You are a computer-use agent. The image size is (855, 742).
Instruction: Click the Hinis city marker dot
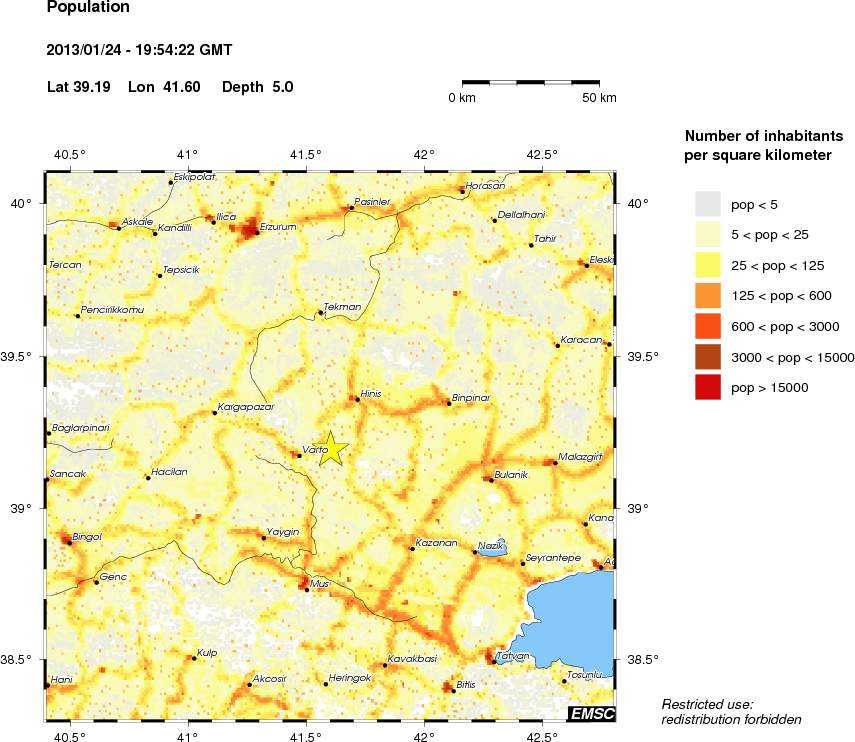point(357,399)
